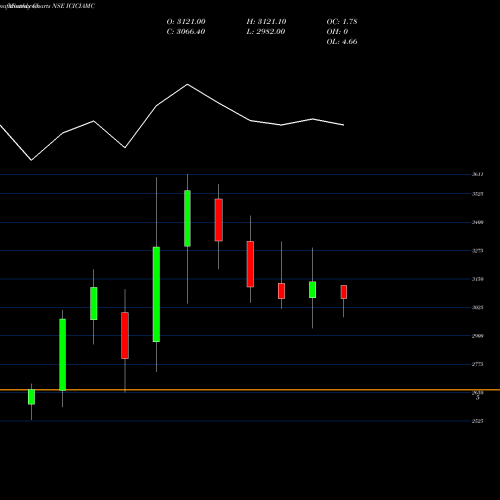Click the 2525 price axis label
This screenshot has height=500, width=500.
[x=477, y=421]
